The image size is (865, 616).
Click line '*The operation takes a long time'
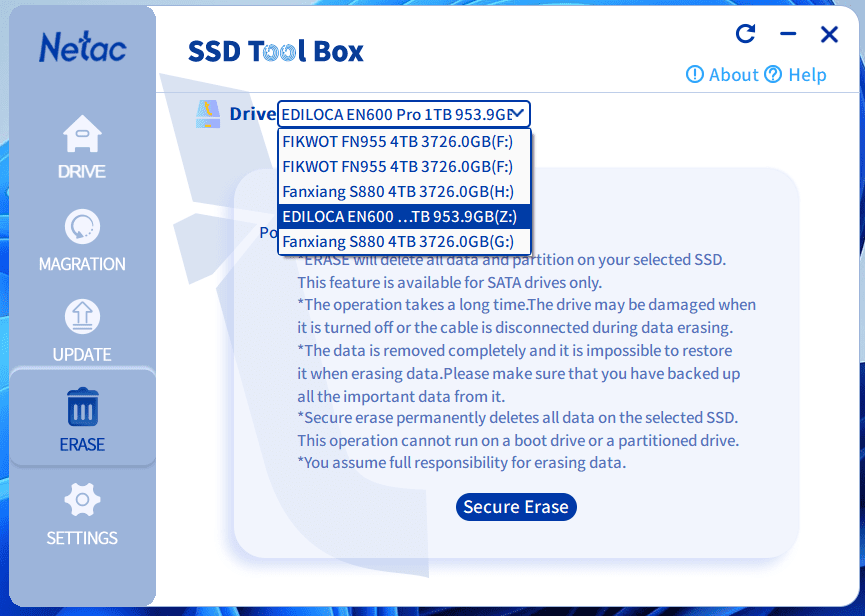click(527, 304)
